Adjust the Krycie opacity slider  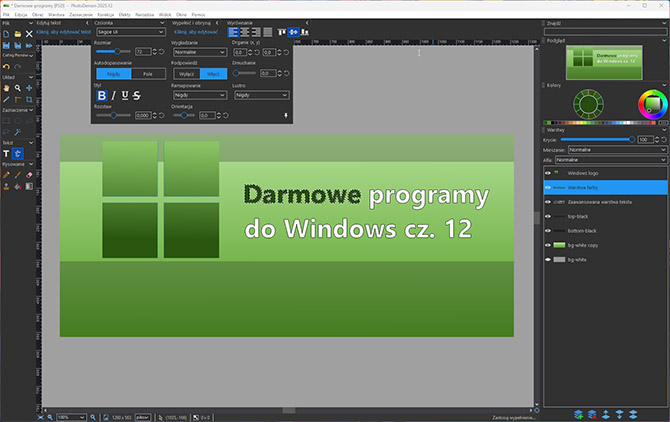(x=597, y=139)
